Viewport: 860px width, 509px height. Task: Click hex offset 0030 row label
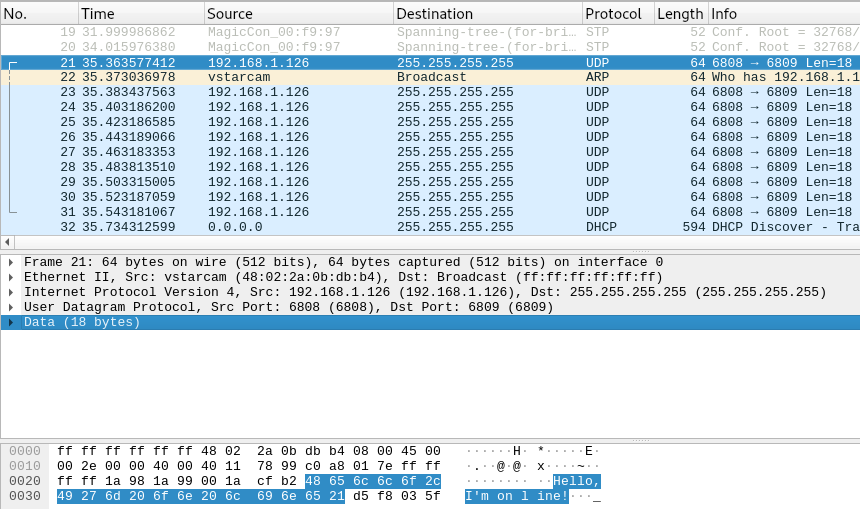[25, 496]
